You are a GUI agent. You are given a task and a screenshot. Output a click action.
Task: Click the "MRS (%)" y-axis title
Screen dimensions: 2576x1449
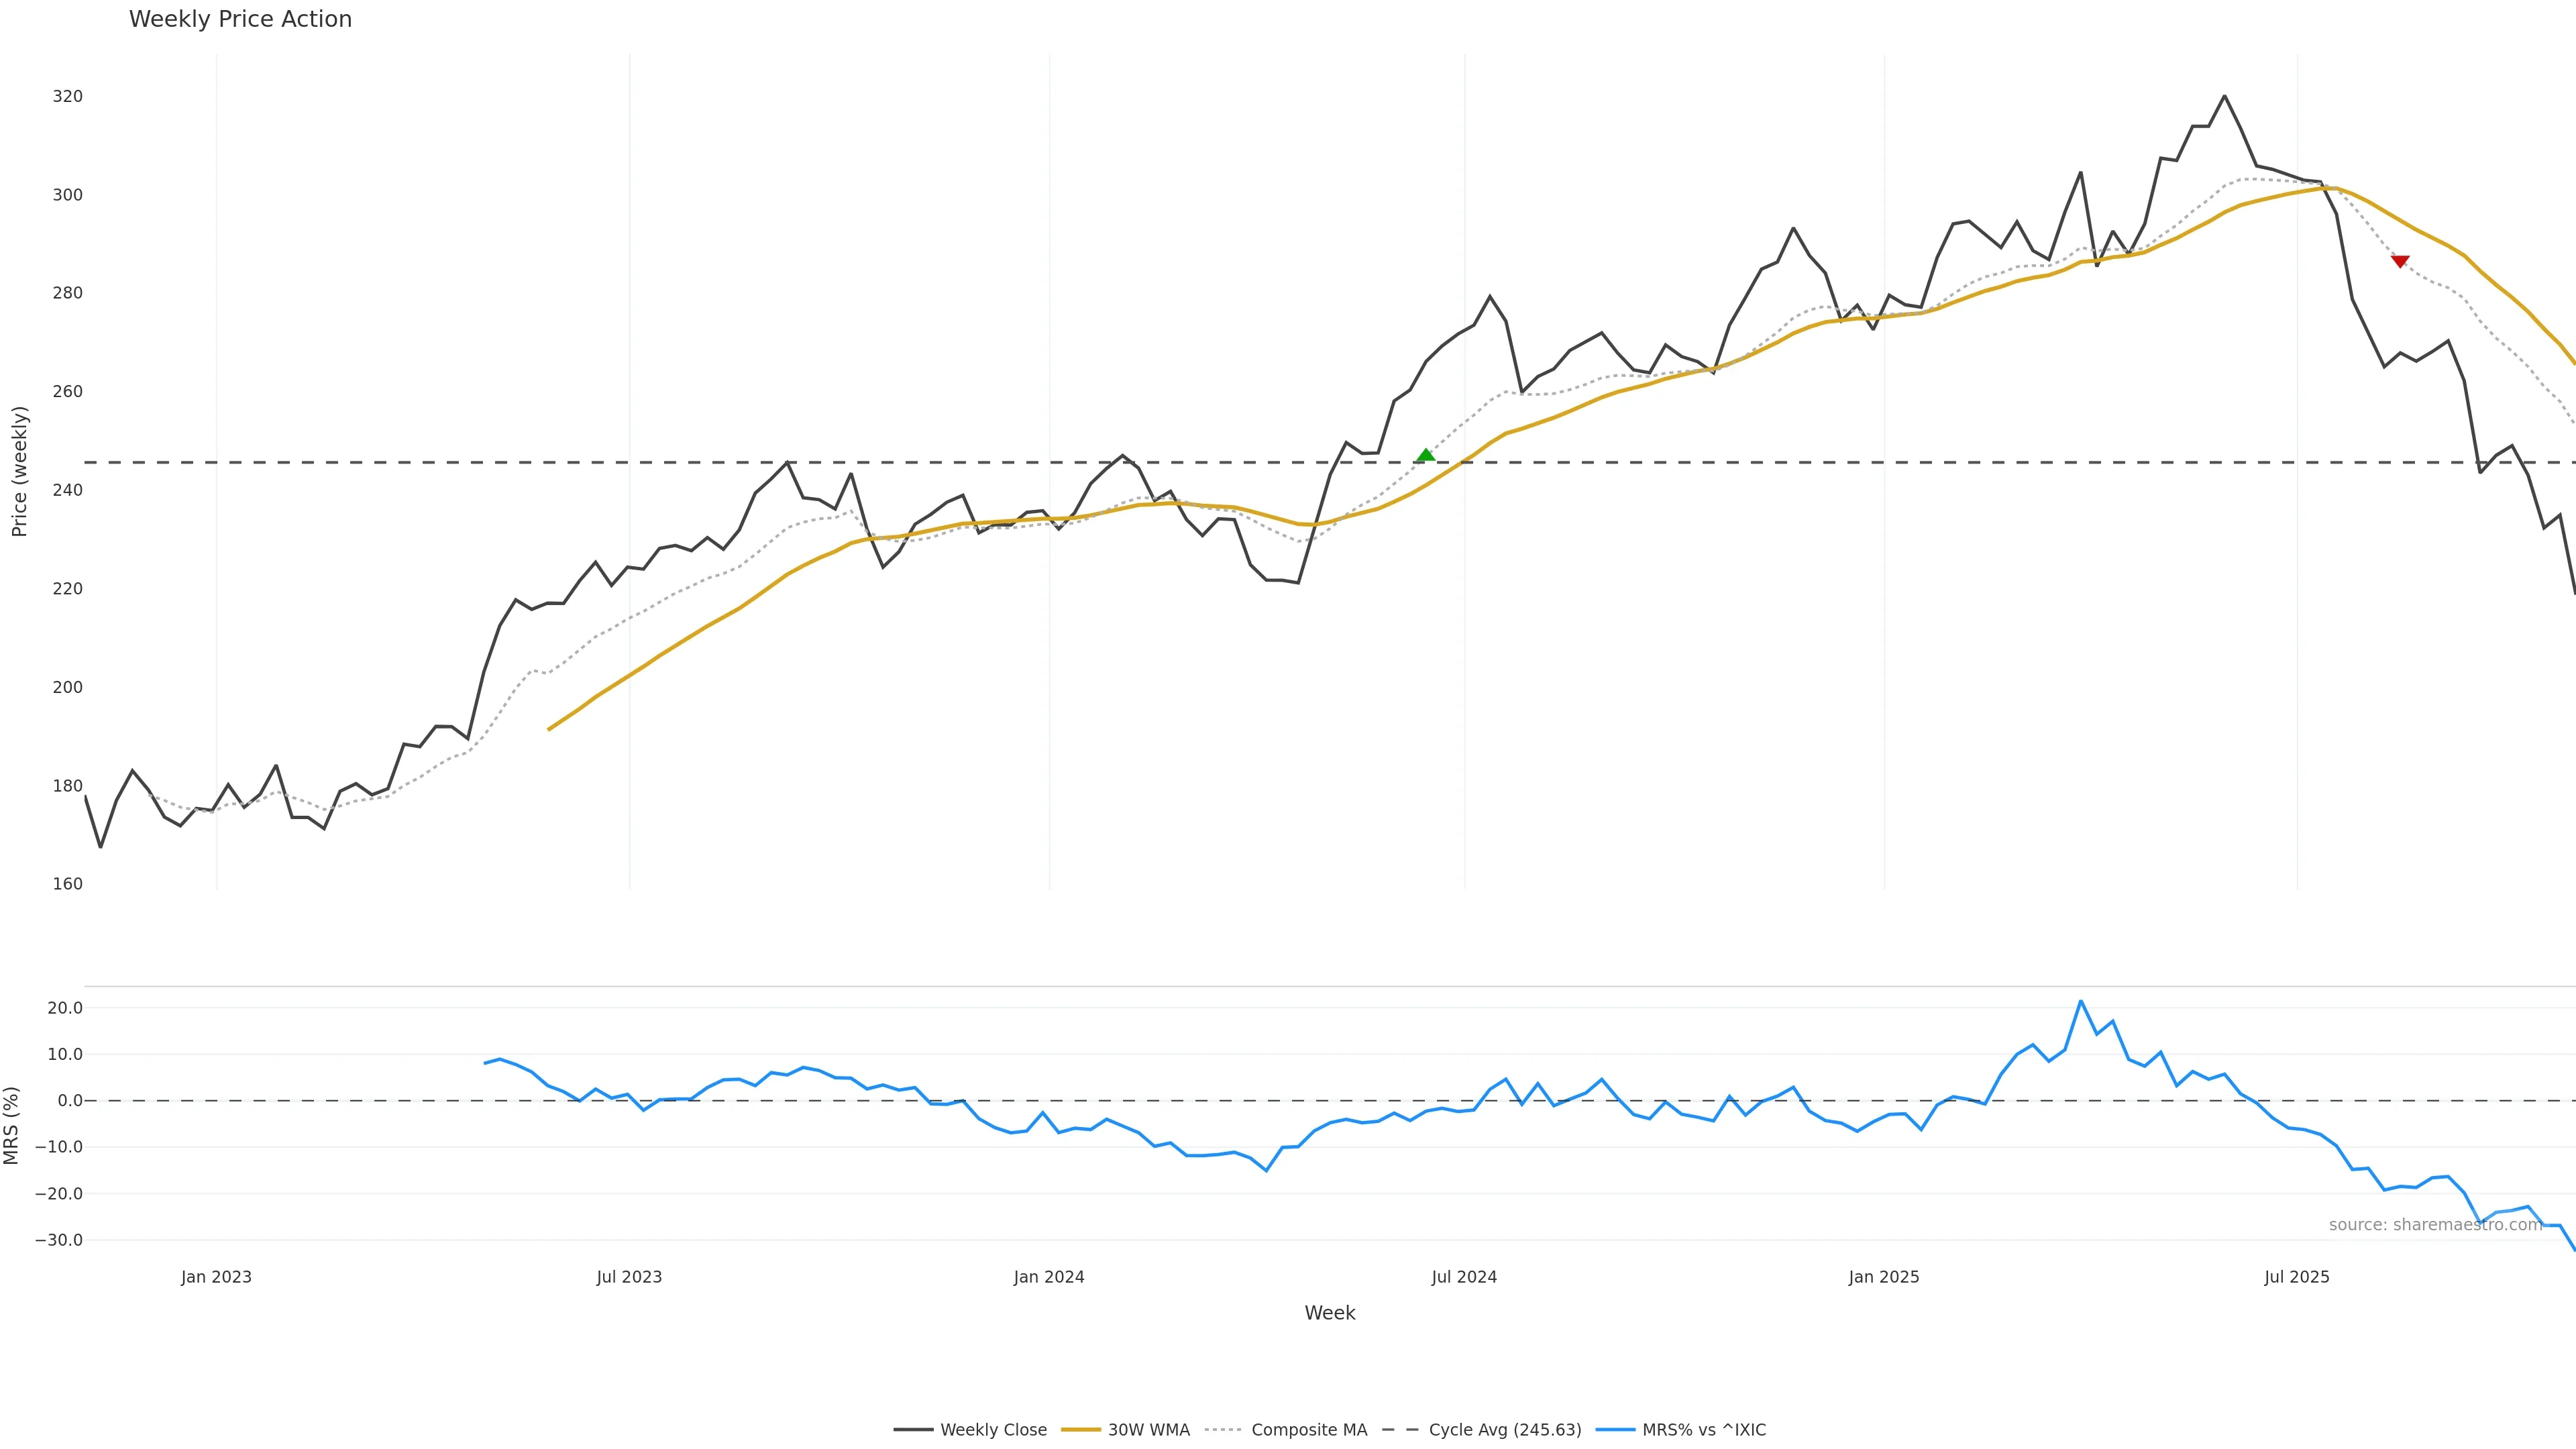tap(11, 1125)
